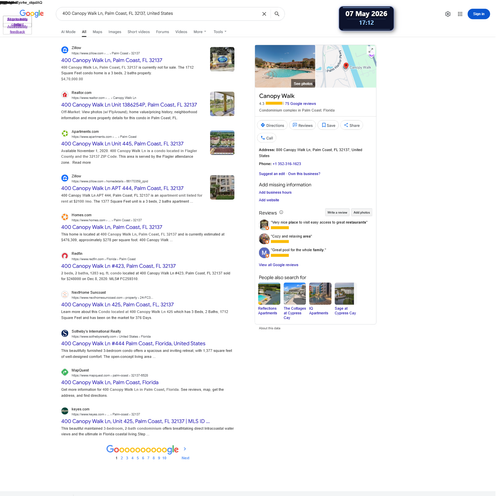
Task: Click See photos on pool image
Action: [x=303, y=83]
